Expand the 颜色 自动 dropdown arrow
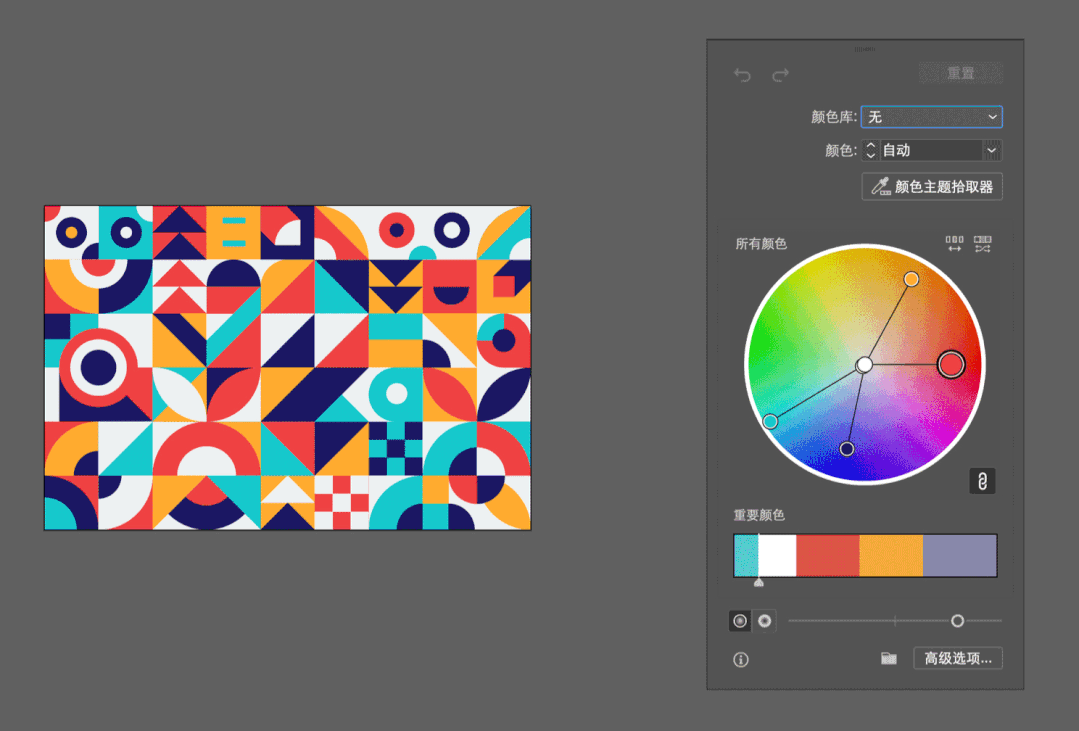 tap(992, 150)
